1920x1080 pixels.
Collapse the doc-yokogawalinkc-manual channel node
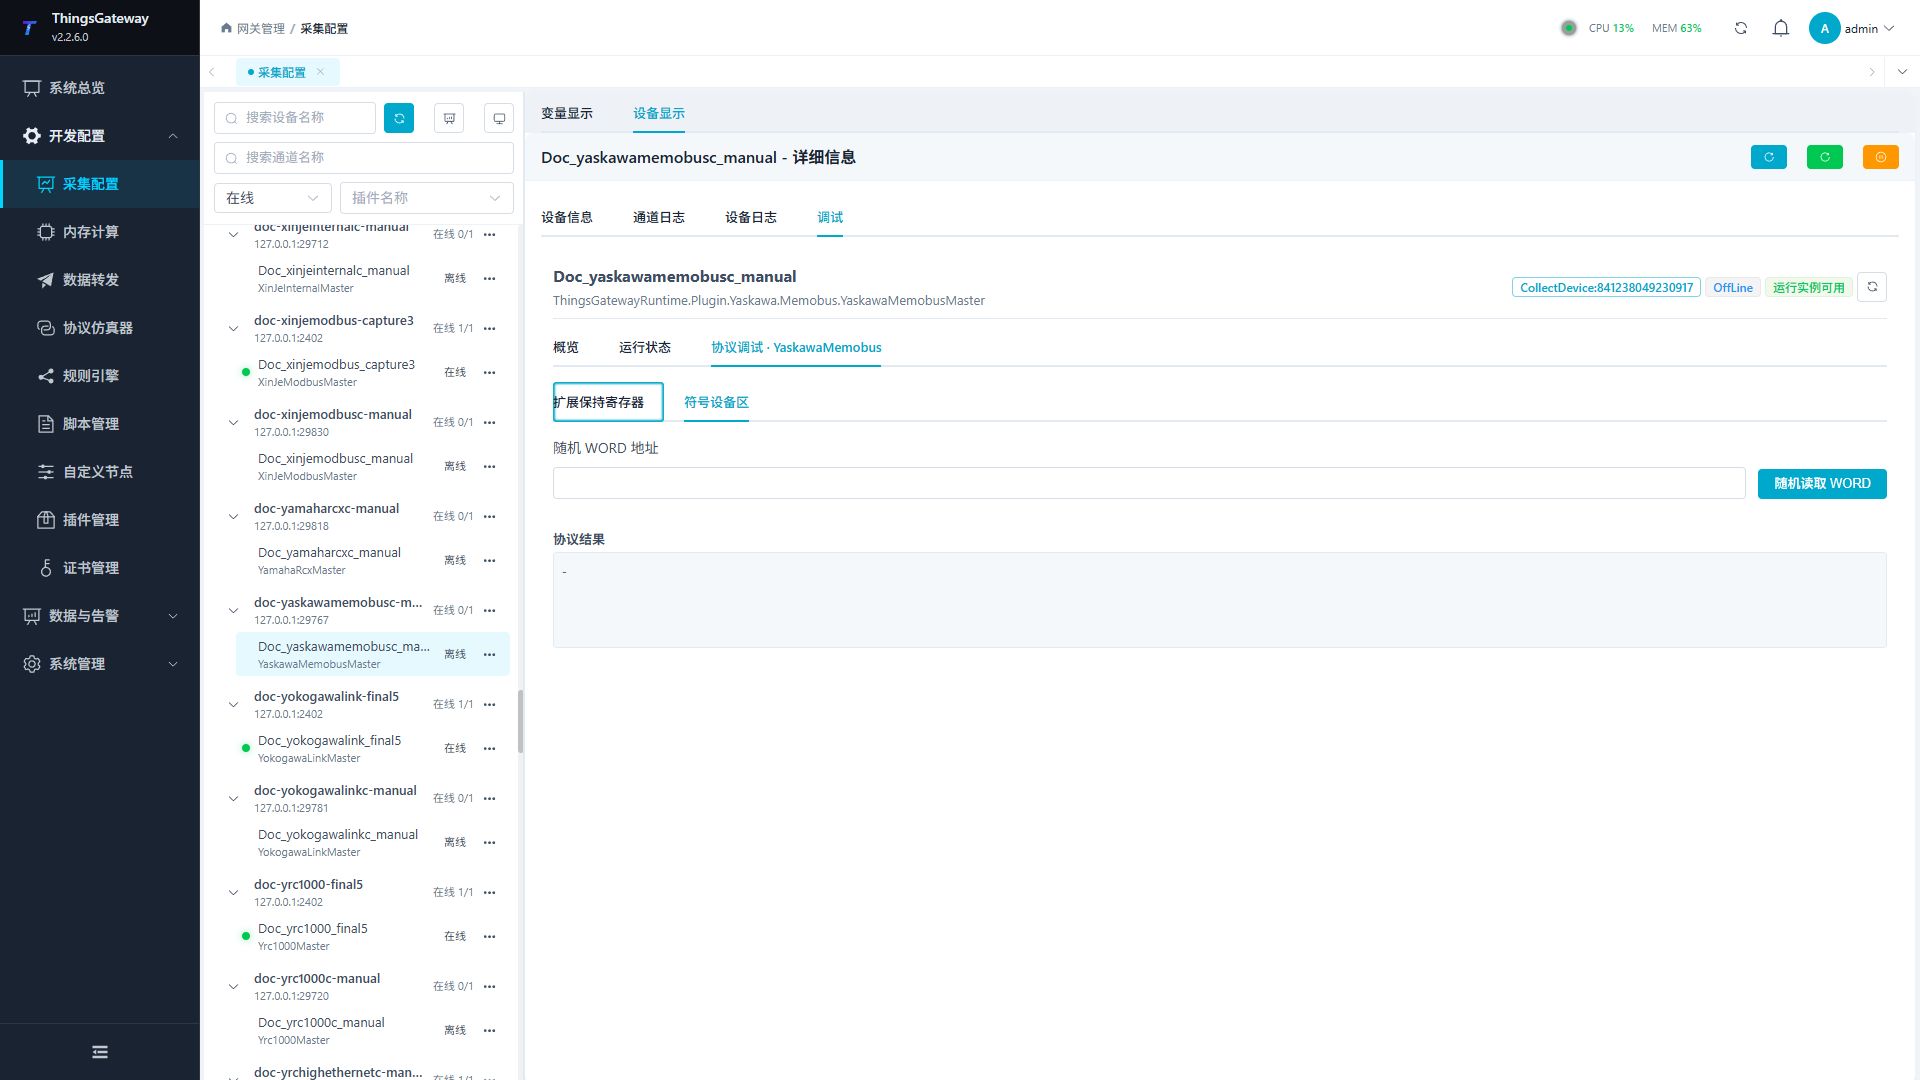pos(233,798)
